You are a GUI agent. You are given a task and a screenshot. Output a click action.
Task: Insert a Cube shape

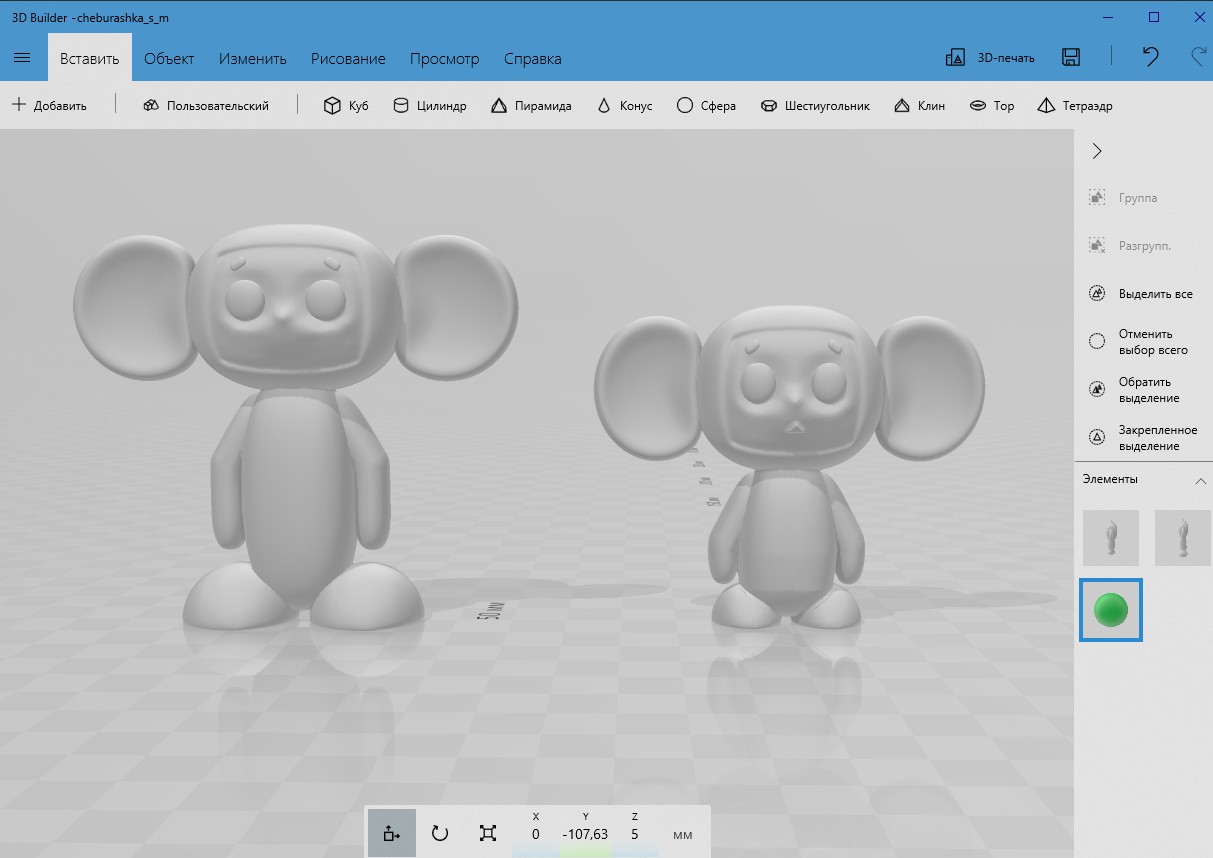click(x=346, y=106)
